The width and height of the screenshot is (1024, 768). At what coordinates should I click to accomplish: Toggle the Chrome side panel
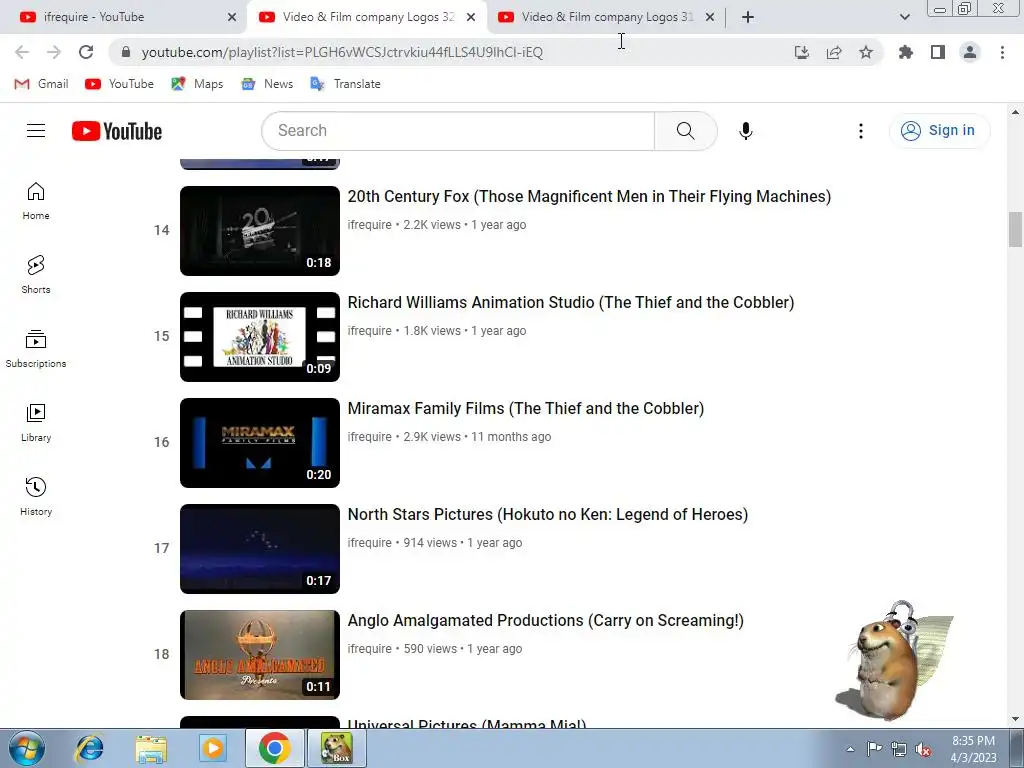tap(938, 52)
